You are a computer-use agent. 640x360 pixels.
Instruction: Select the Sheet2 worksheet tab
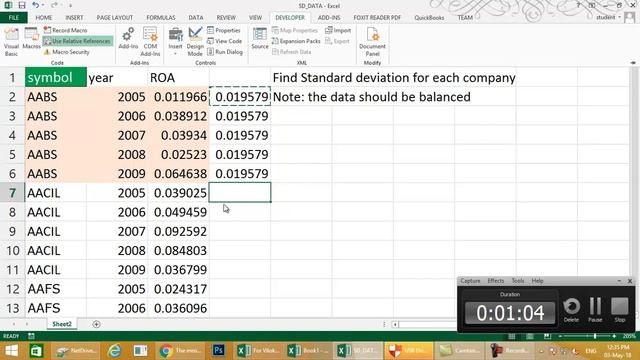(x=62, y=324)
